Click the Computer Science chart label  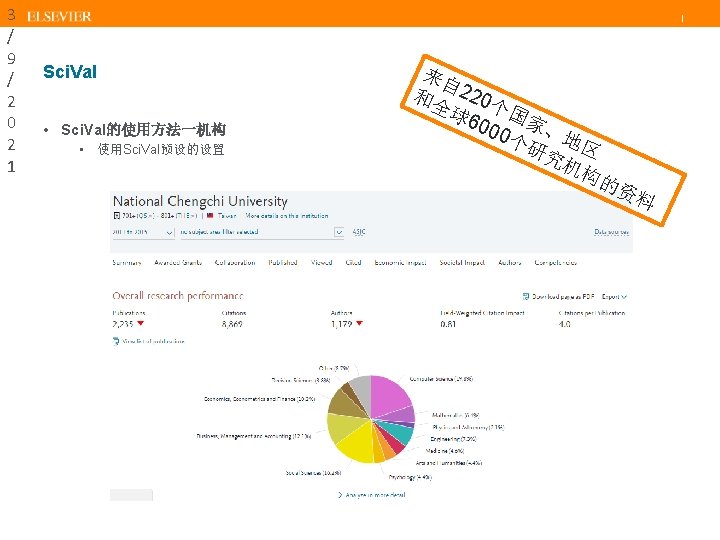click(x=441, y=379)
